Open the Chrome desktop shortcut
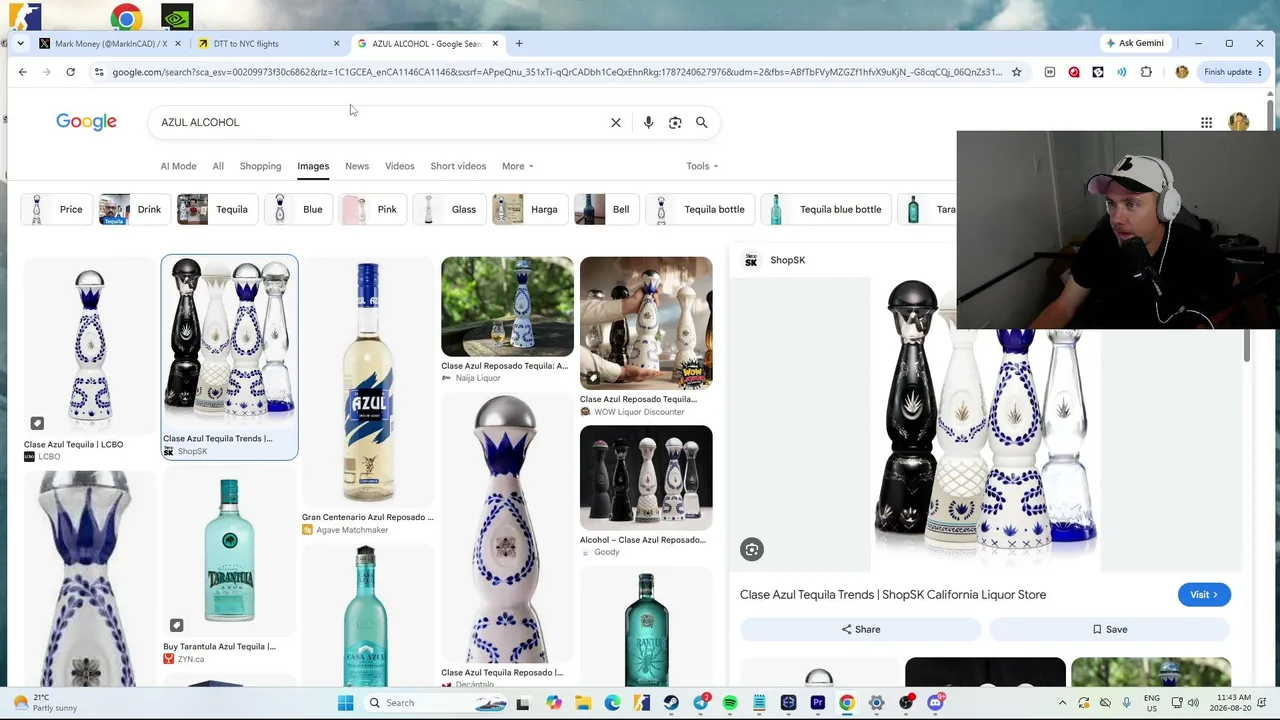The width and height of the screenshot is (1280, 720). point(126,17)
